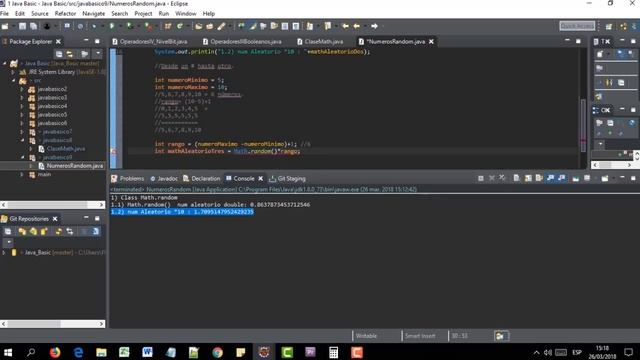This screenshot has height=360, width=640.
Task: Collapse the javabasico8 package
Action: pyautogui.click(x=22, y=140)
